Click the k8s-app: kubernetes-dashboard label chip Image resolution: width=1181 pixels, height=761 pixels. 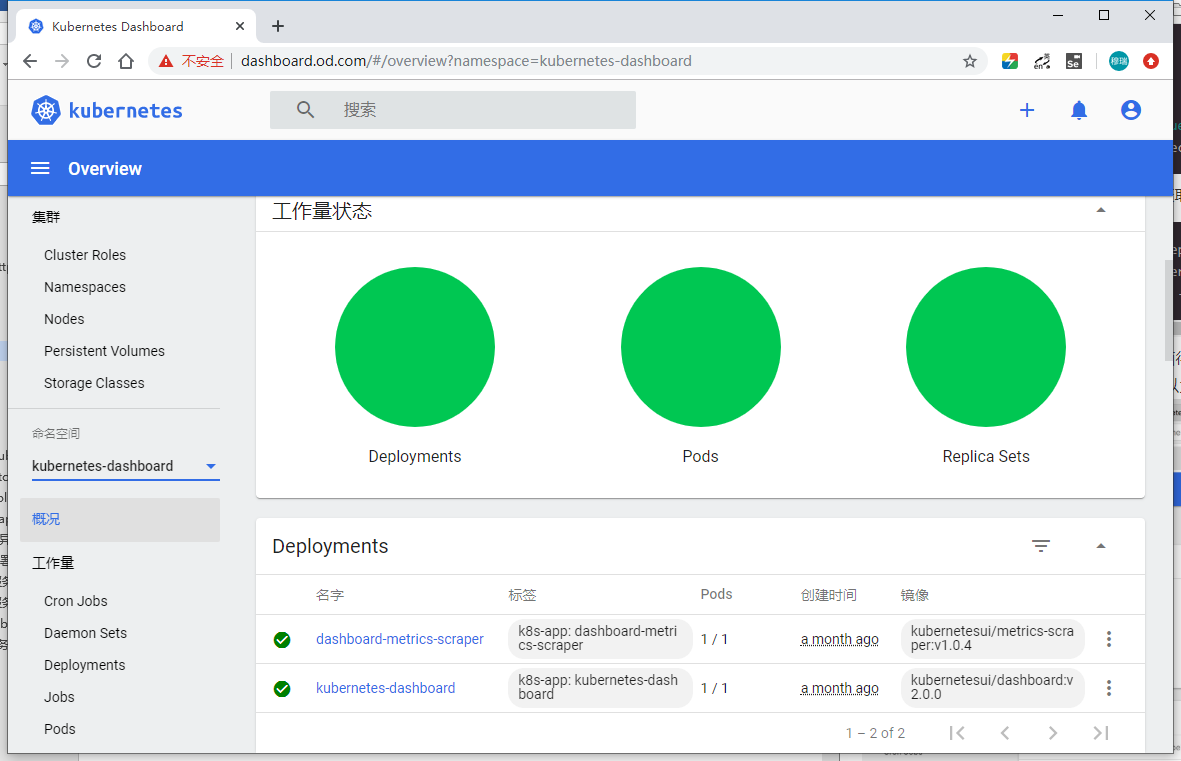[x=600, y=688]
